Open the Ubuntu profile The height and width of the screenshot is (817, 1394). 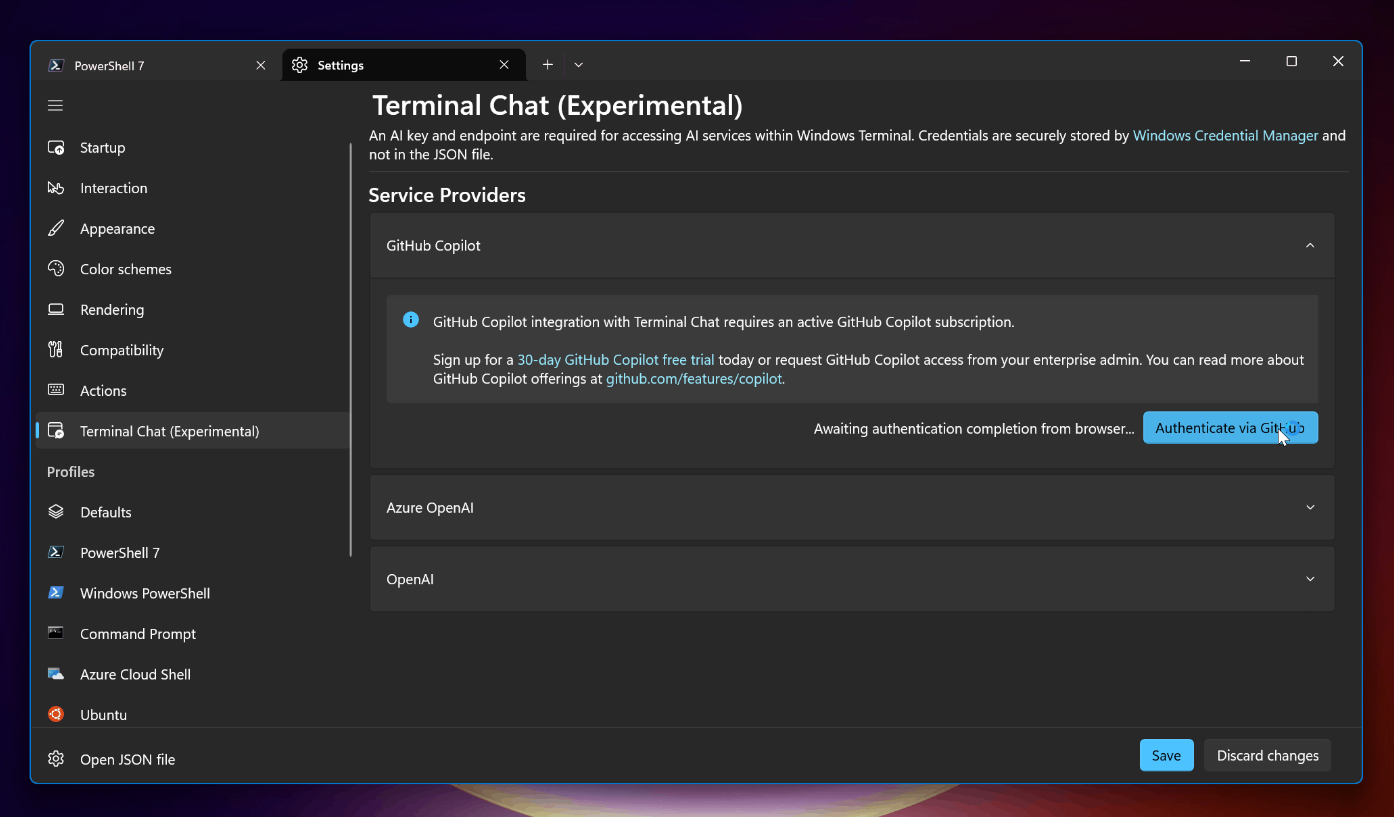[103, 714]
